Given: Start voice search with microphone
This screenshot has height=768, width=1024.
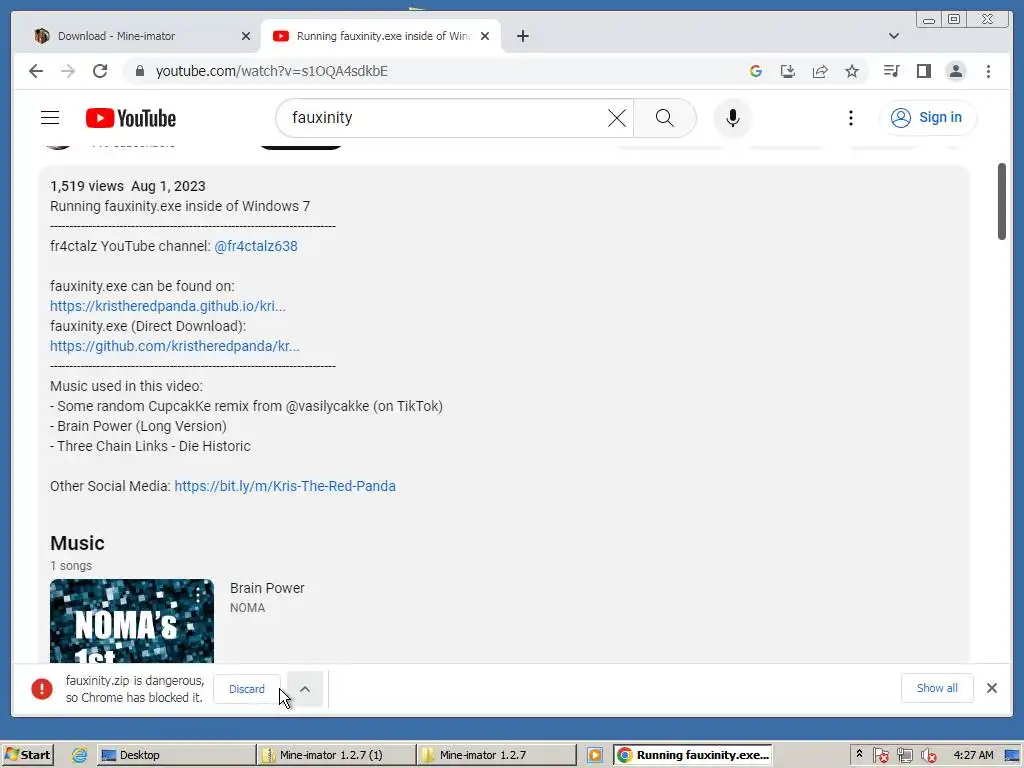Looking at the screenshot, I should 733,118.
